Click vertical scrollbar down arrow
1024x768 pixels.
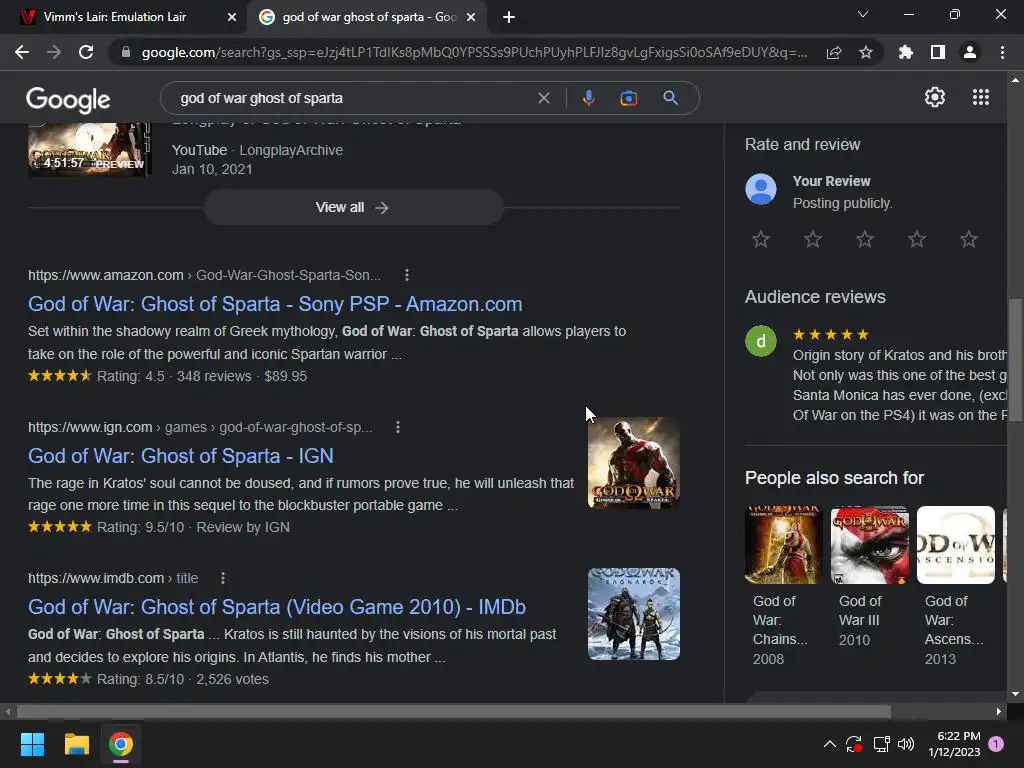coord(1015,694)
